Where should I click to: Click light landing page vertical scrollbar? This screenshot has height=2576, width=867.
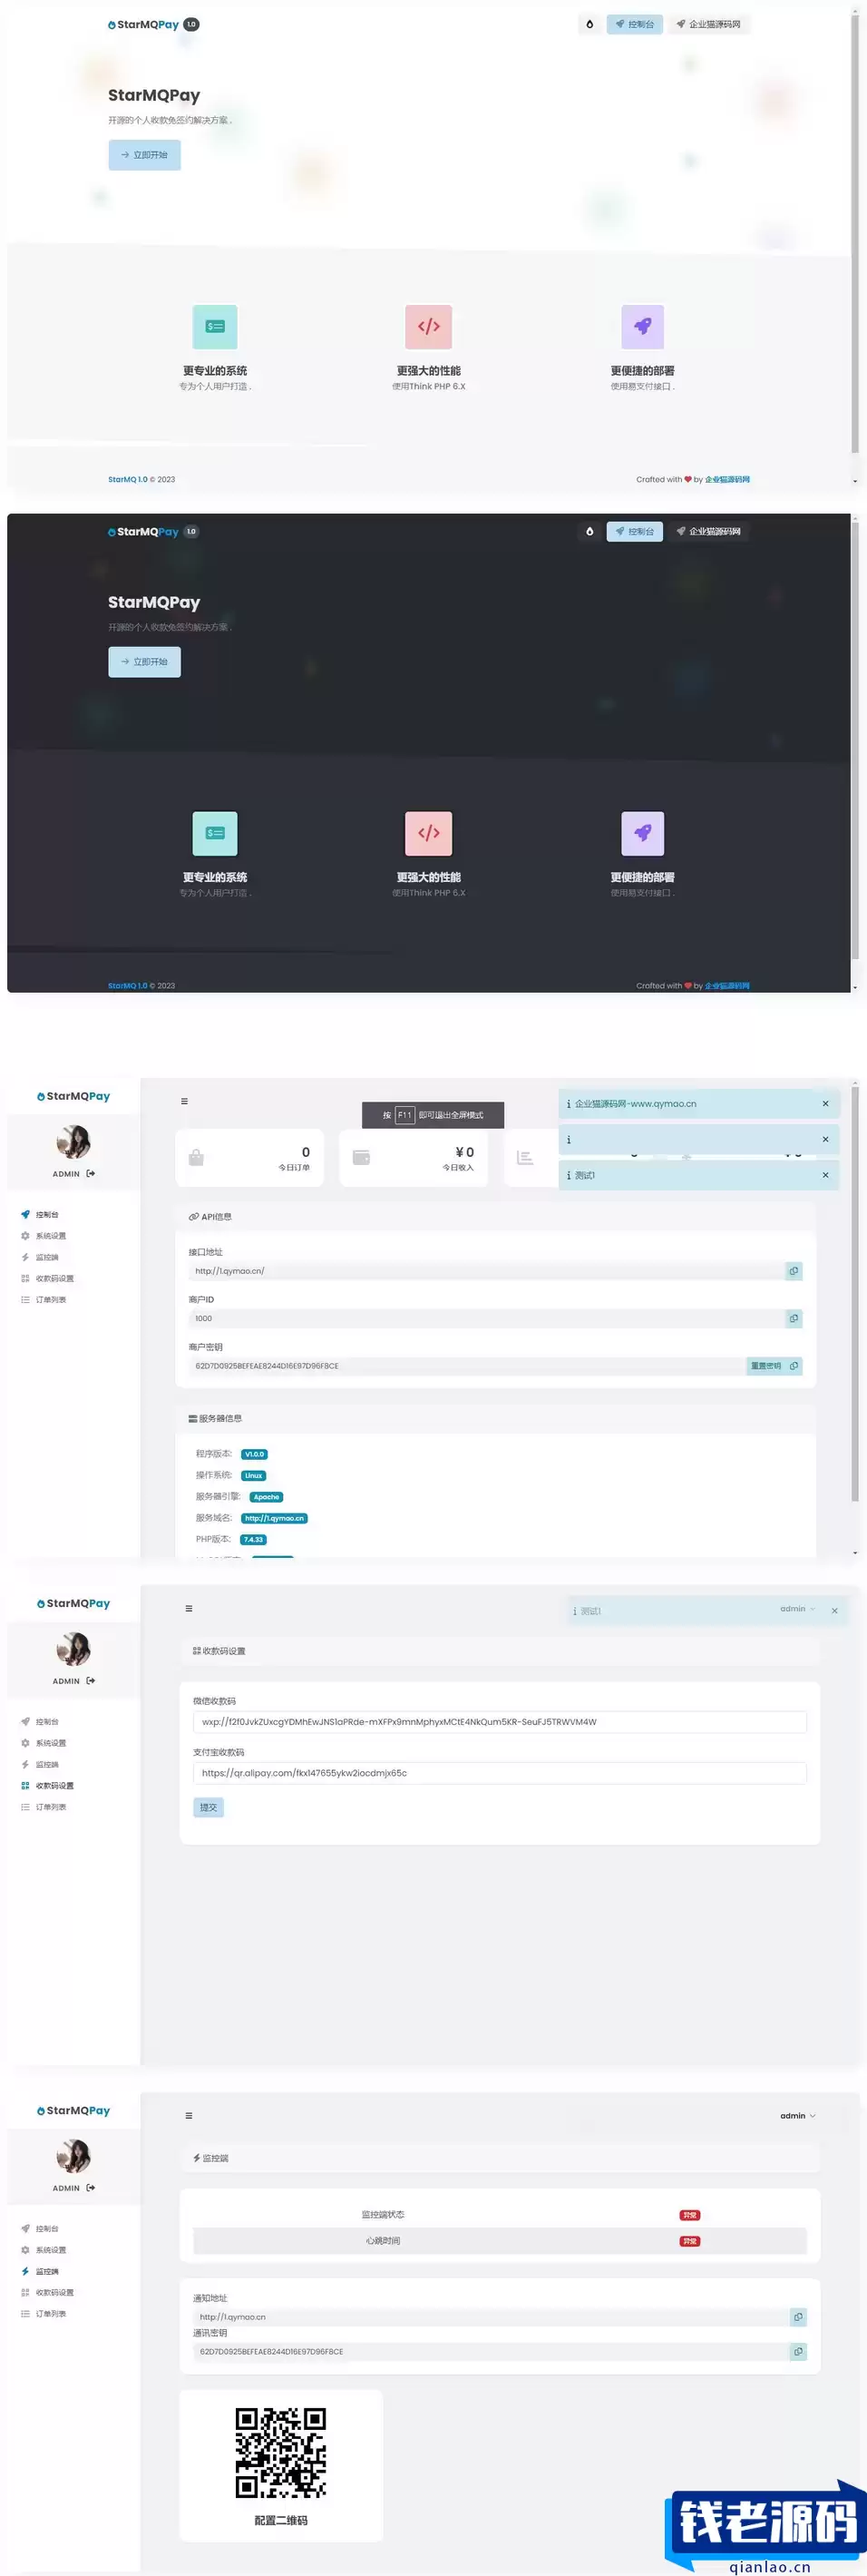(855, 233)
